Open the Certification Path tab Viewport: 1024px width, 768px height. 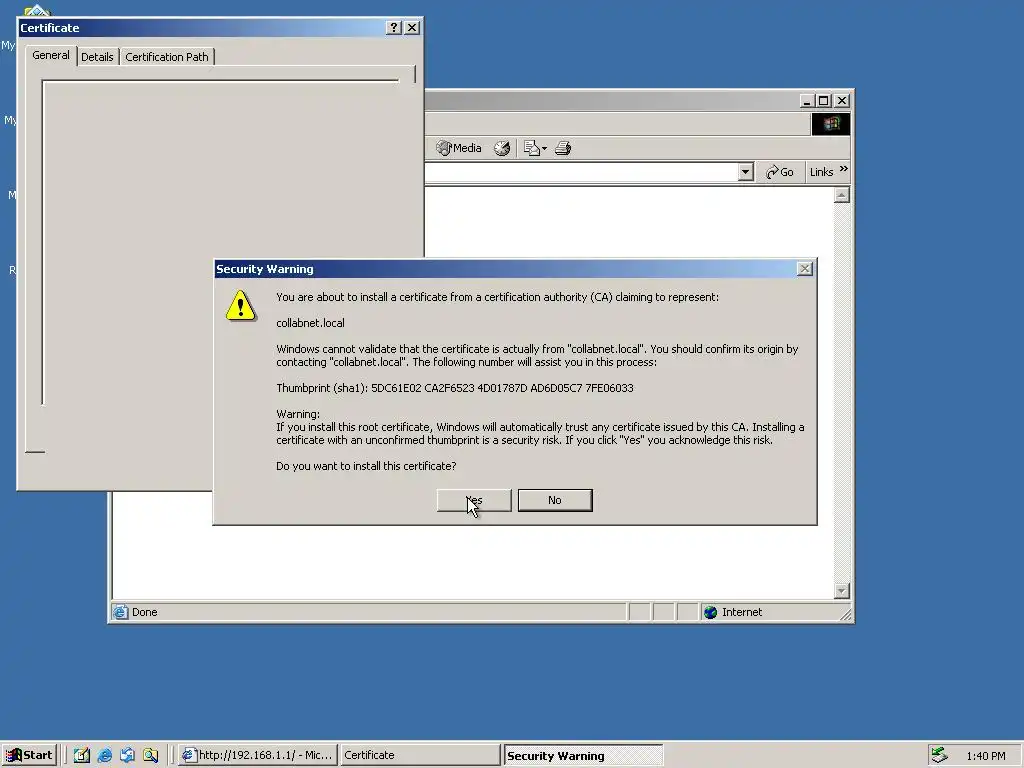point(167,57)
